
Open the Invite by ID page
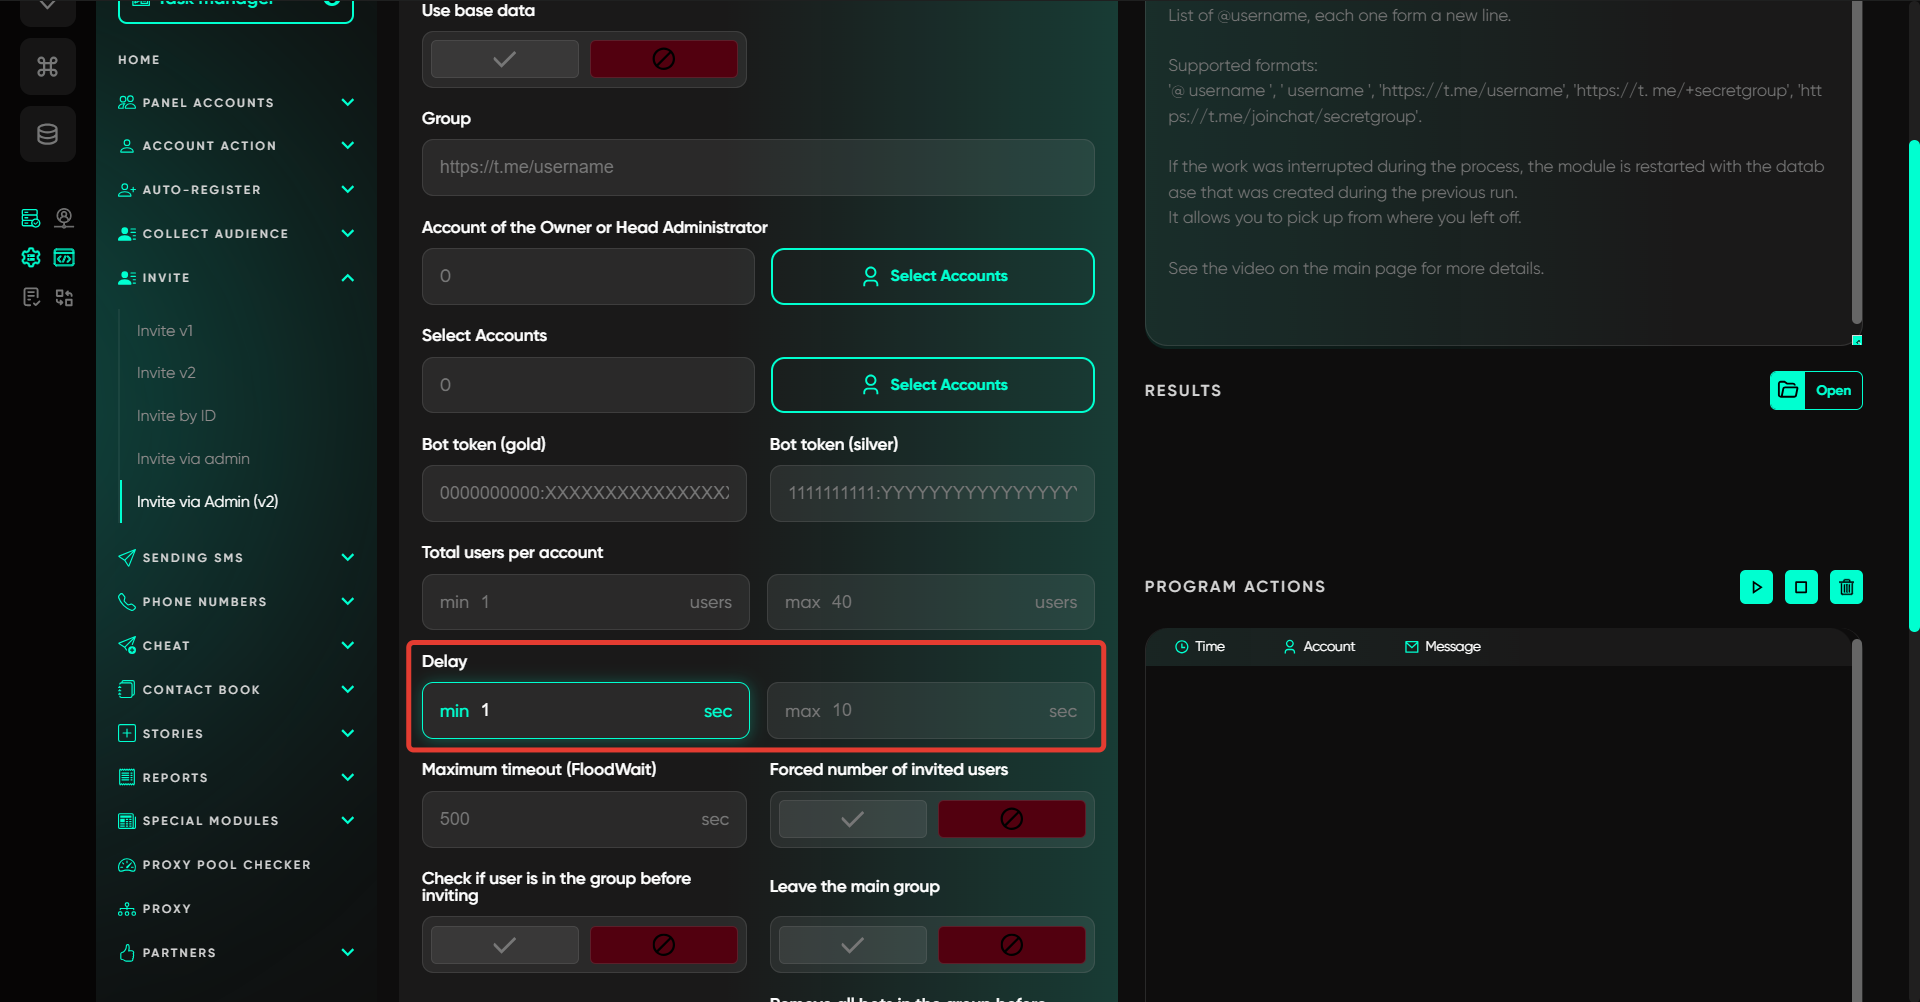pos(176,416)
